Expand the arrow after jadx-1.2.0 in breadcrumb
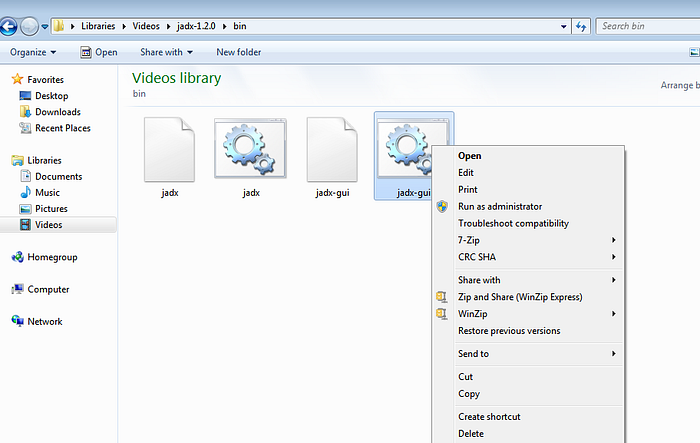Image resolution: width=700 pixels, height=443 pixels. pos(225,26)
